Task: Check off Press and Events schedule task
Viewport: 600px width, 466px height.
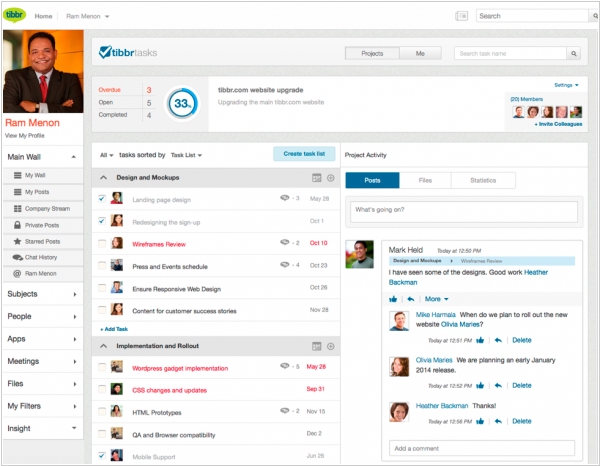Action: pyautogui.click(x=102, y=265)
